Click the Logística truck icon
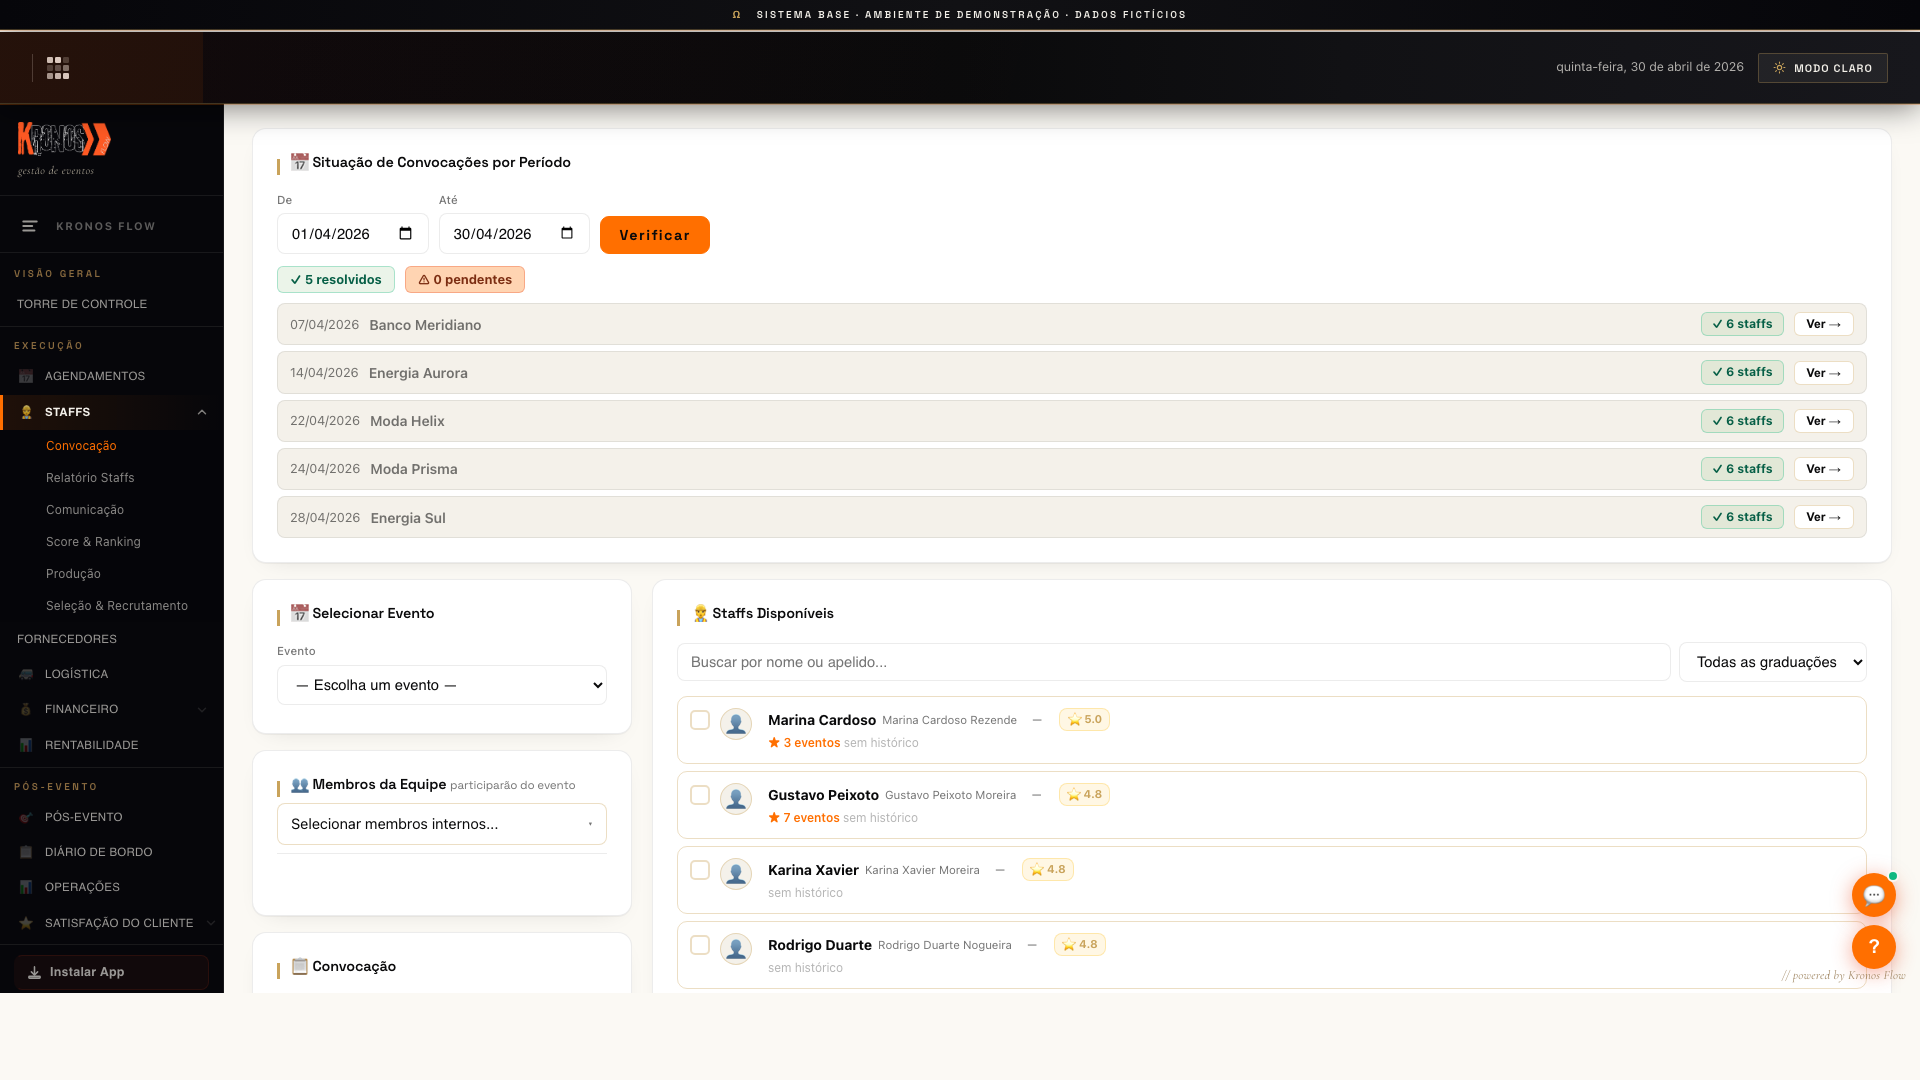The image size is (1920, 1080). [x=26, y=674]
